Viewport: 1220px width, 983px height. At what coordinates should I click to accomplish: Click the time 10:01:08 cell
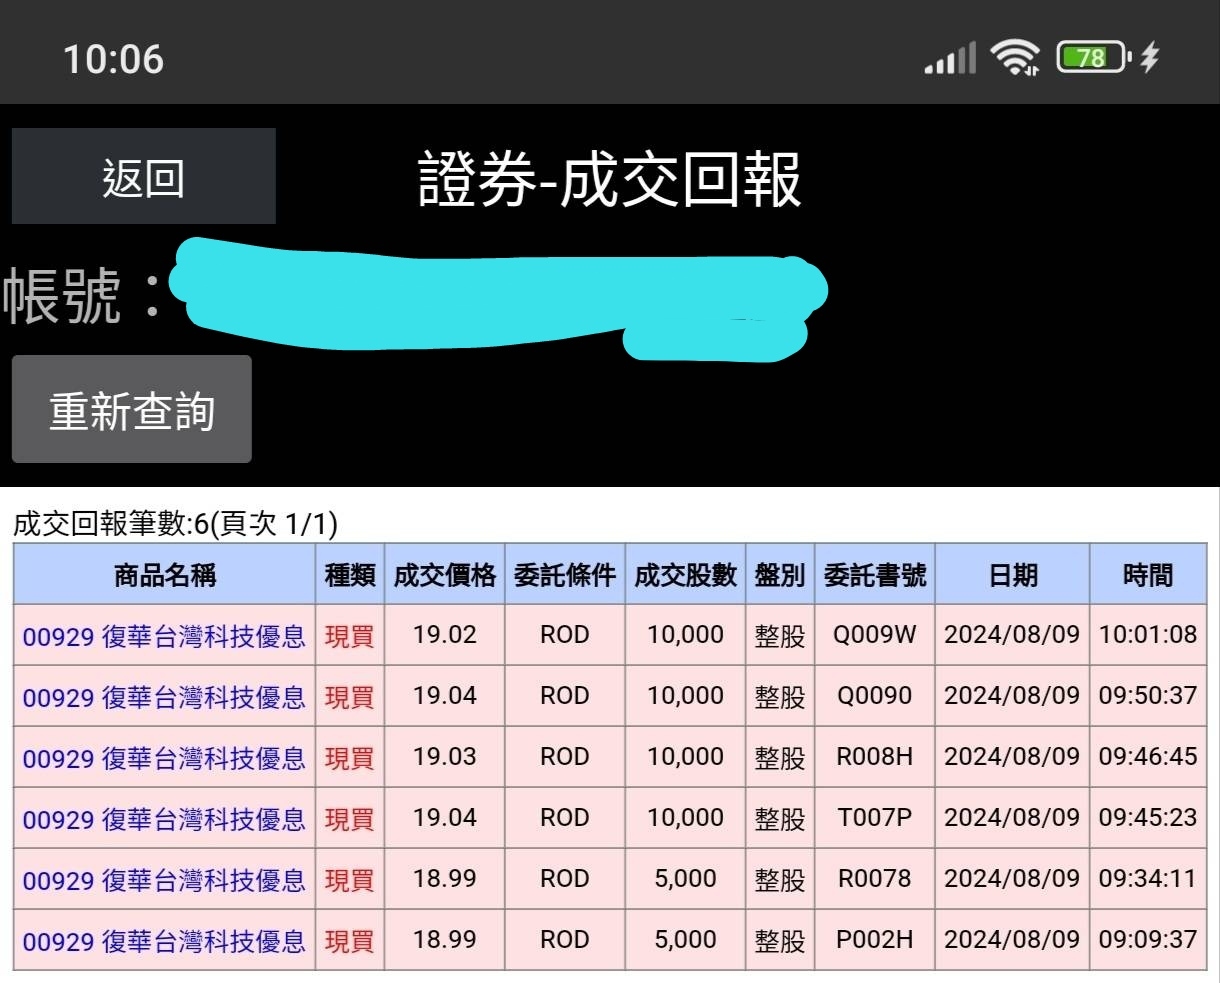pos(1148,635)
